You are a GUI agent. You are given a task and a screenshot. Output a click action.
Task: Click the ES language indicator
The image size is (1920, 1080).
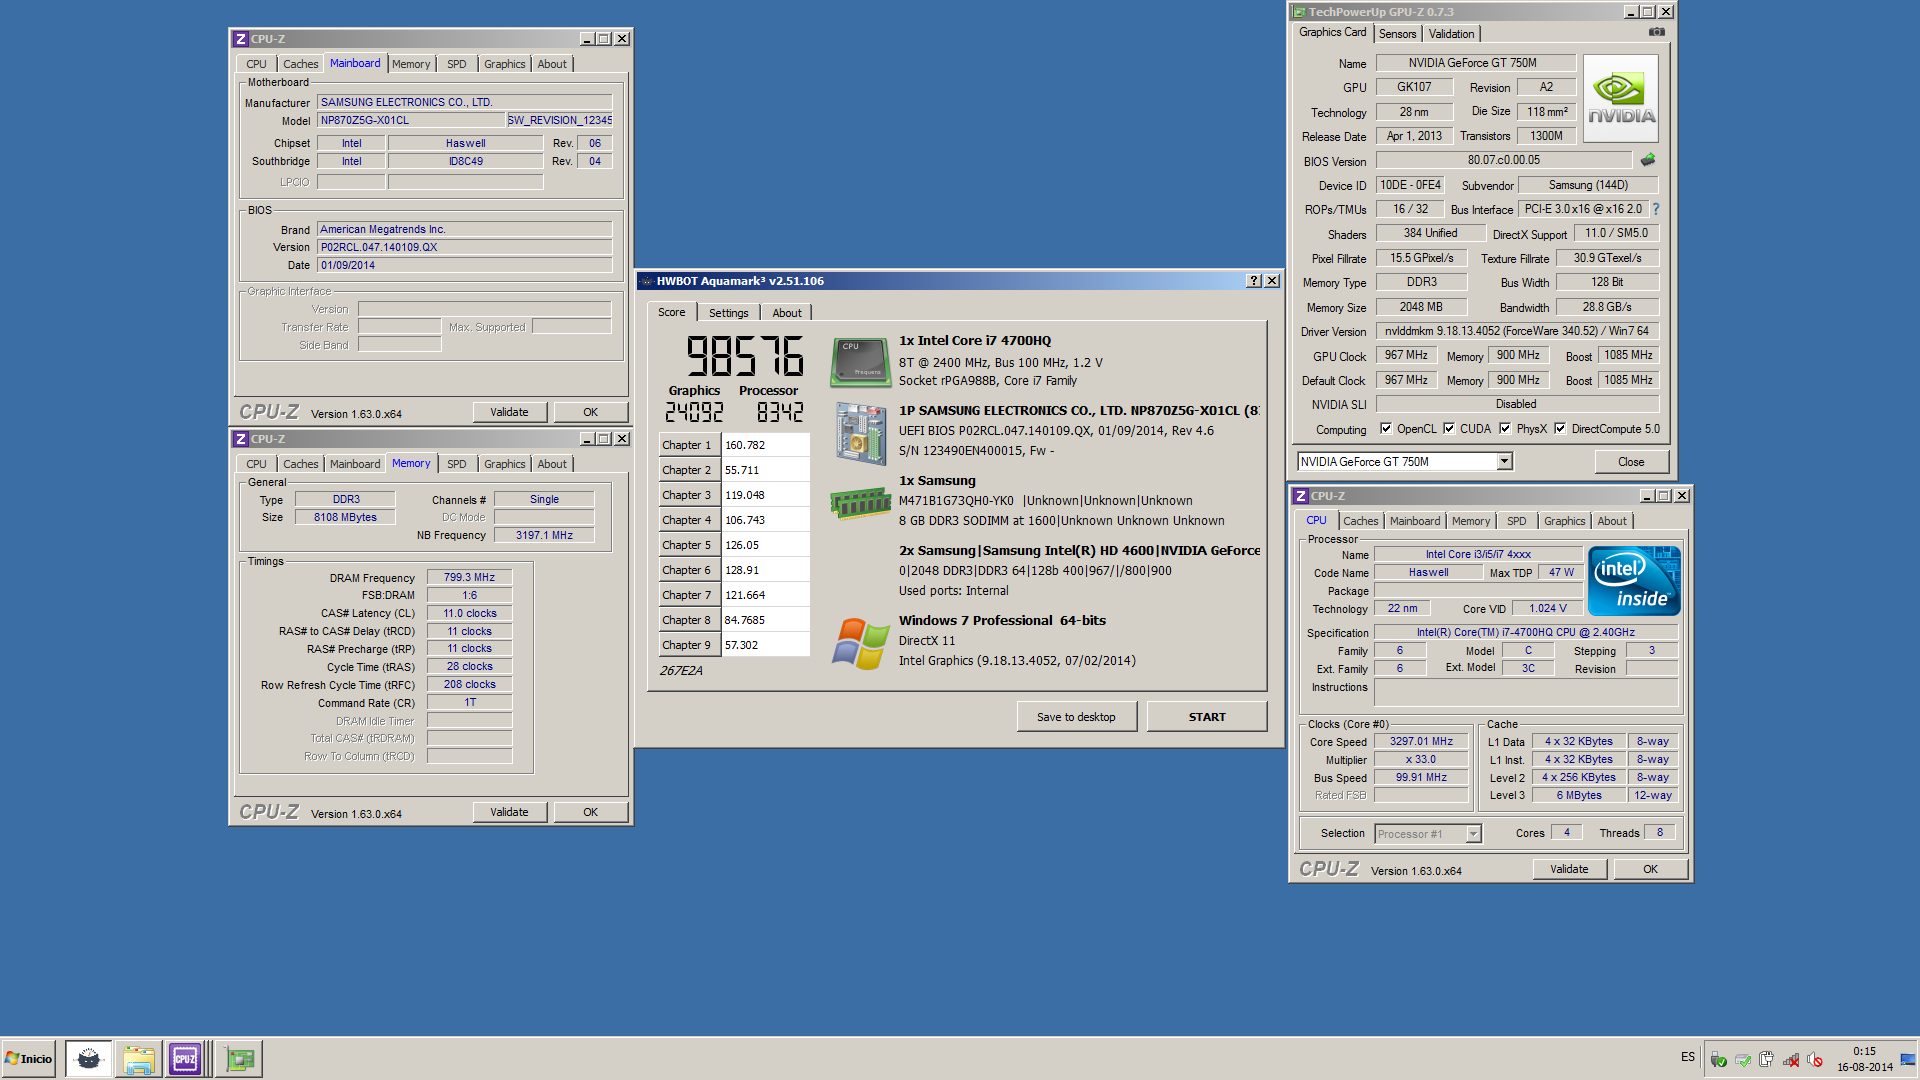tap(1688, 1057)
